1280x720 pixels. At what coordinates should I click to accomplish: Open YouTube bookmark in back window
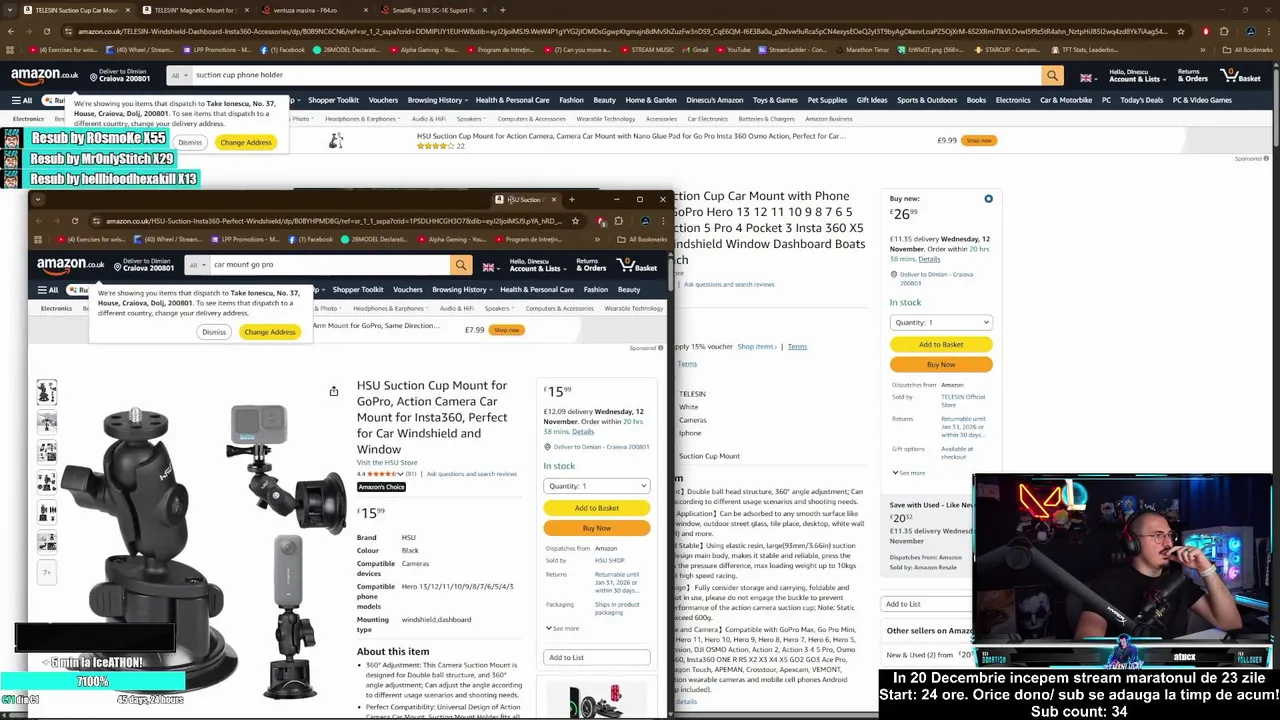click(x=734, y=49)
